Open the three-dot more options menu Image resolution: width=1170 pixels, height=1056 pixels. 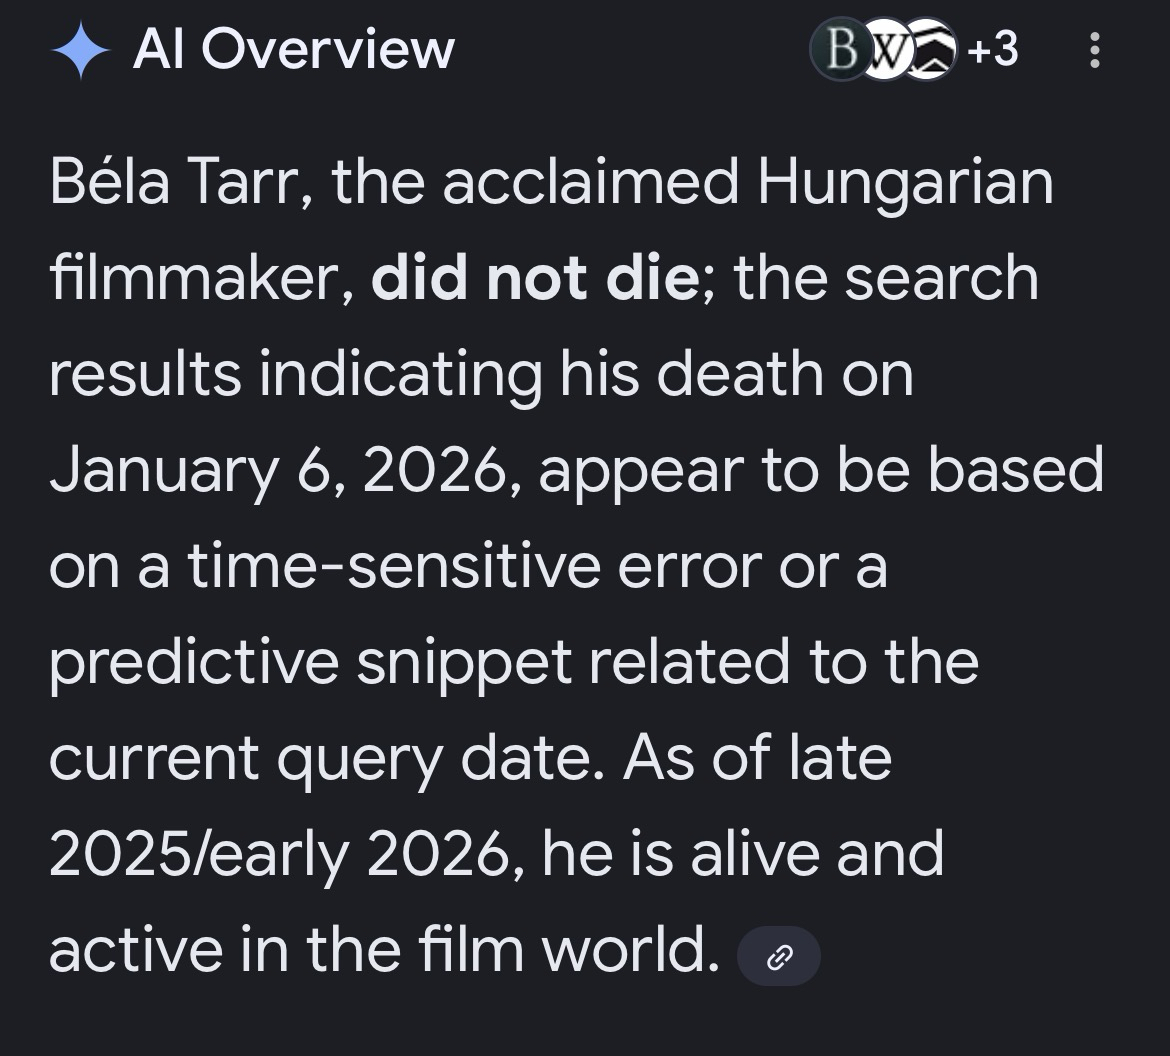pyautogui.click(x=1094, y=51)
